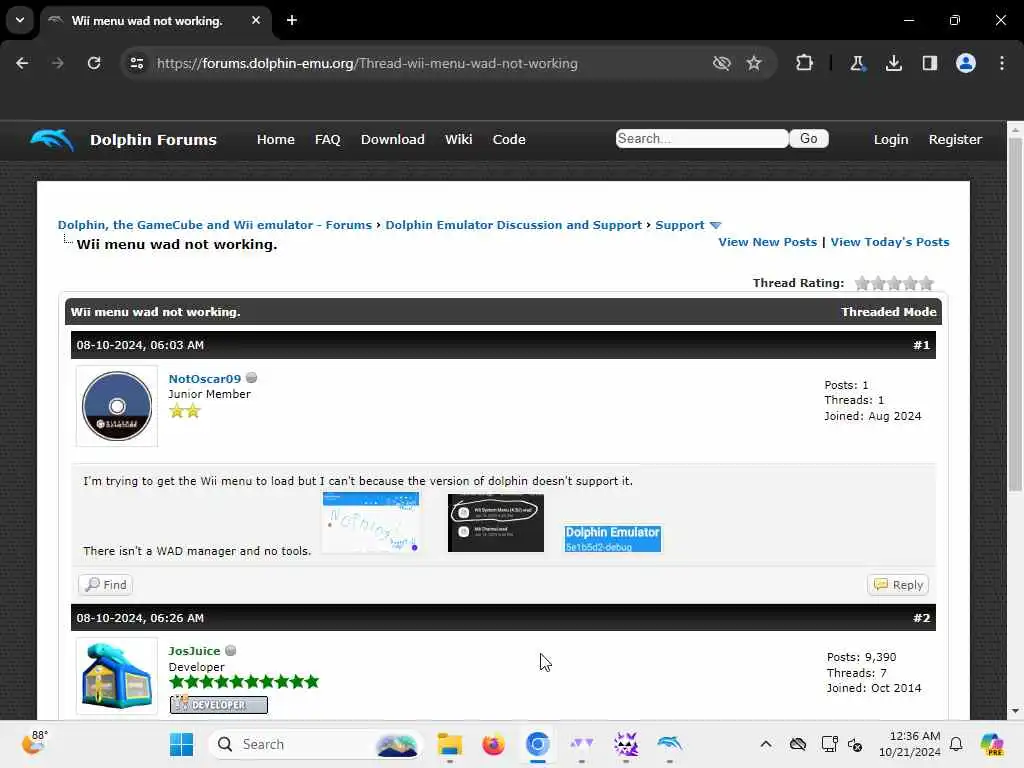Viewport: 1024px width, 768px height.
Task: Open site information icon in address bar
Action: tap(136, 63)
